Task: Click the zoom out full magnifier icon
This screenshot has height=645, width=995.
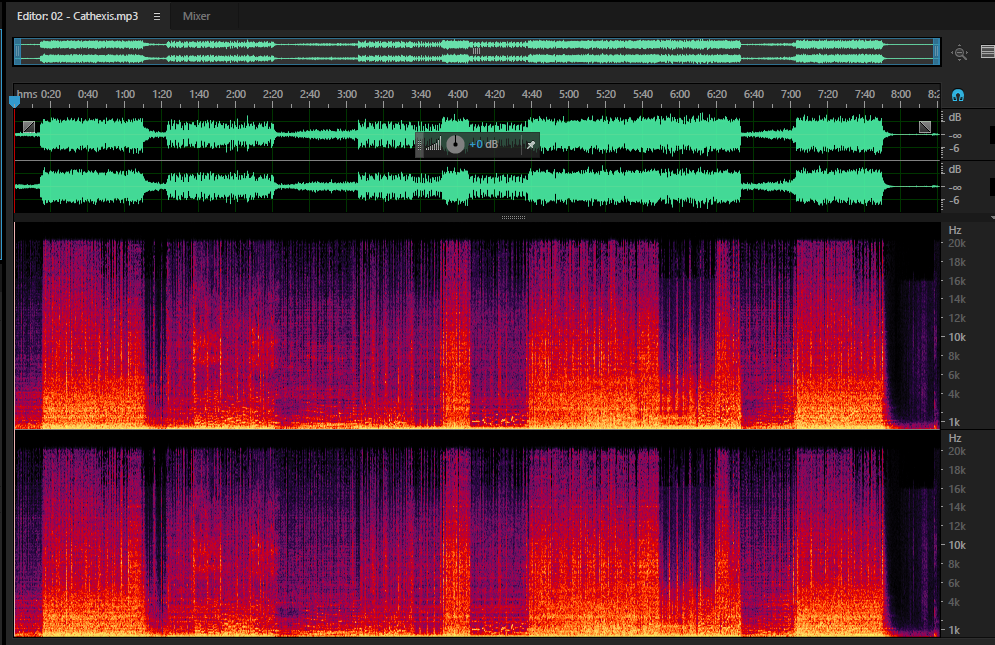Action: [959, 53]
